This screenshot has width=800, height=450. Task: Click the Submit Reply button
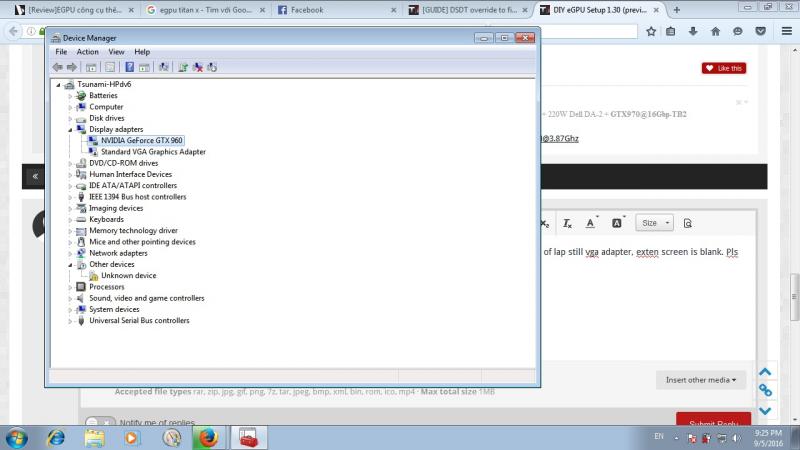pyautogui.click(x=713, y=419)
